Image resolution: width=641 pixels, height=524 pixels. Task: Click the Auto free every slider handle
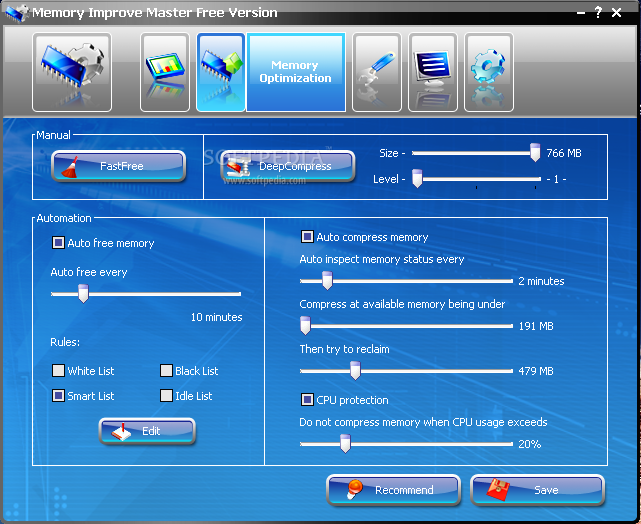click(x=83, y=294)
